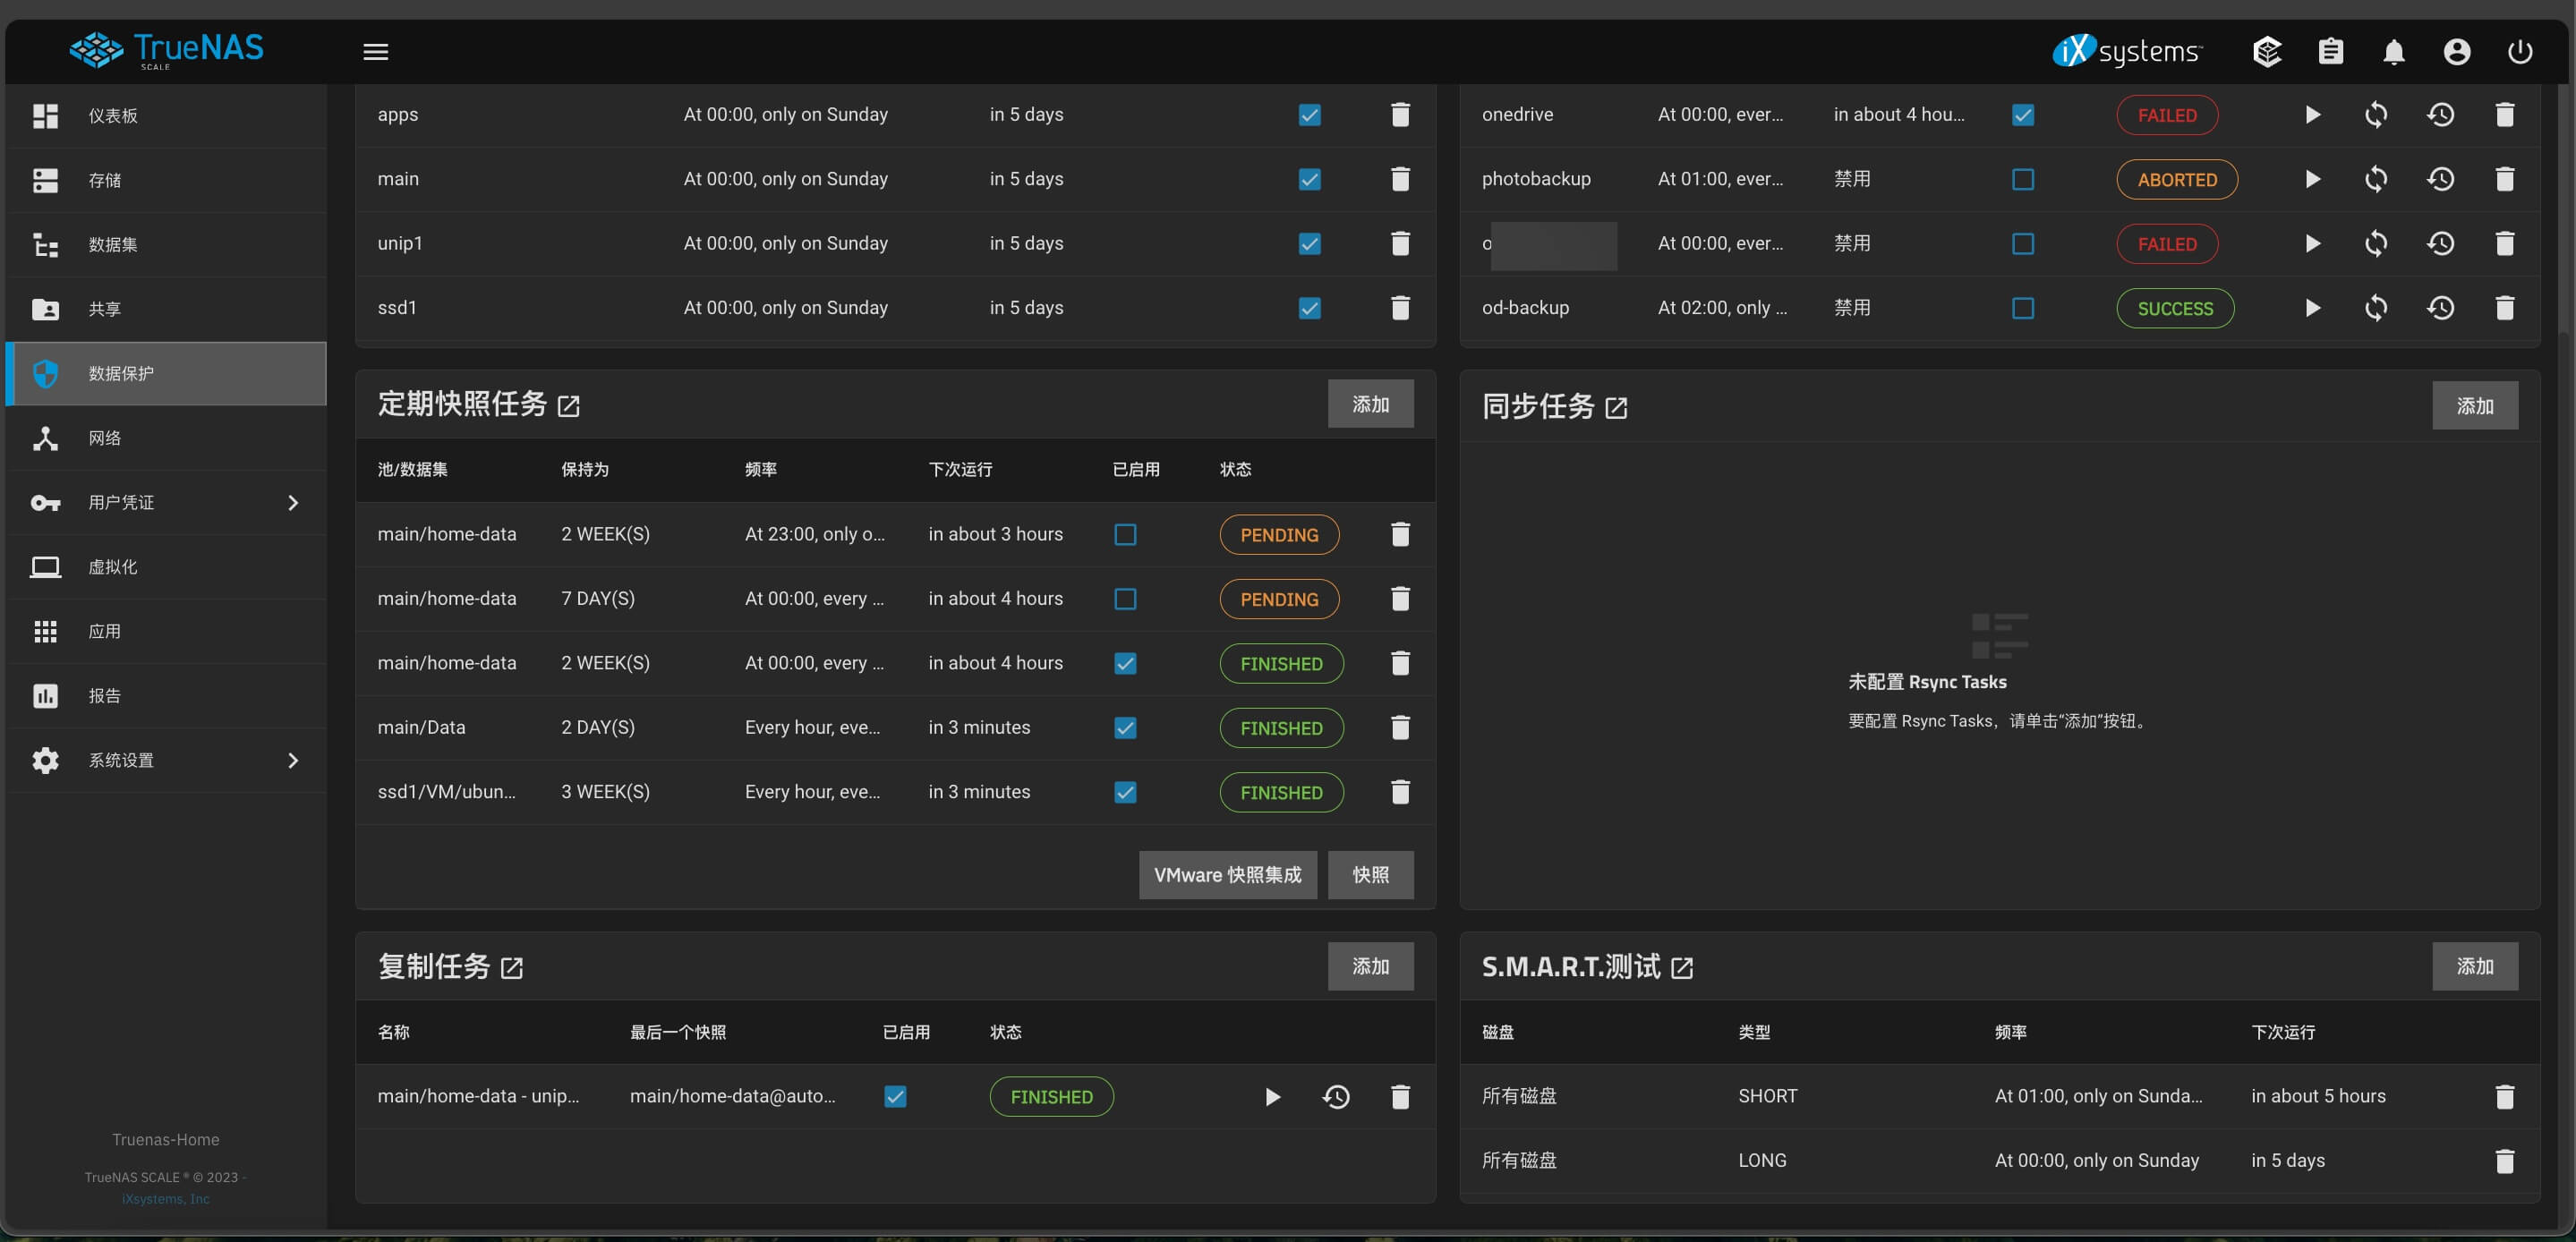The image size is (2576, 1242).
Task: Expand the 系统设置 submenu chevron
Action: (x=293, y=760)
